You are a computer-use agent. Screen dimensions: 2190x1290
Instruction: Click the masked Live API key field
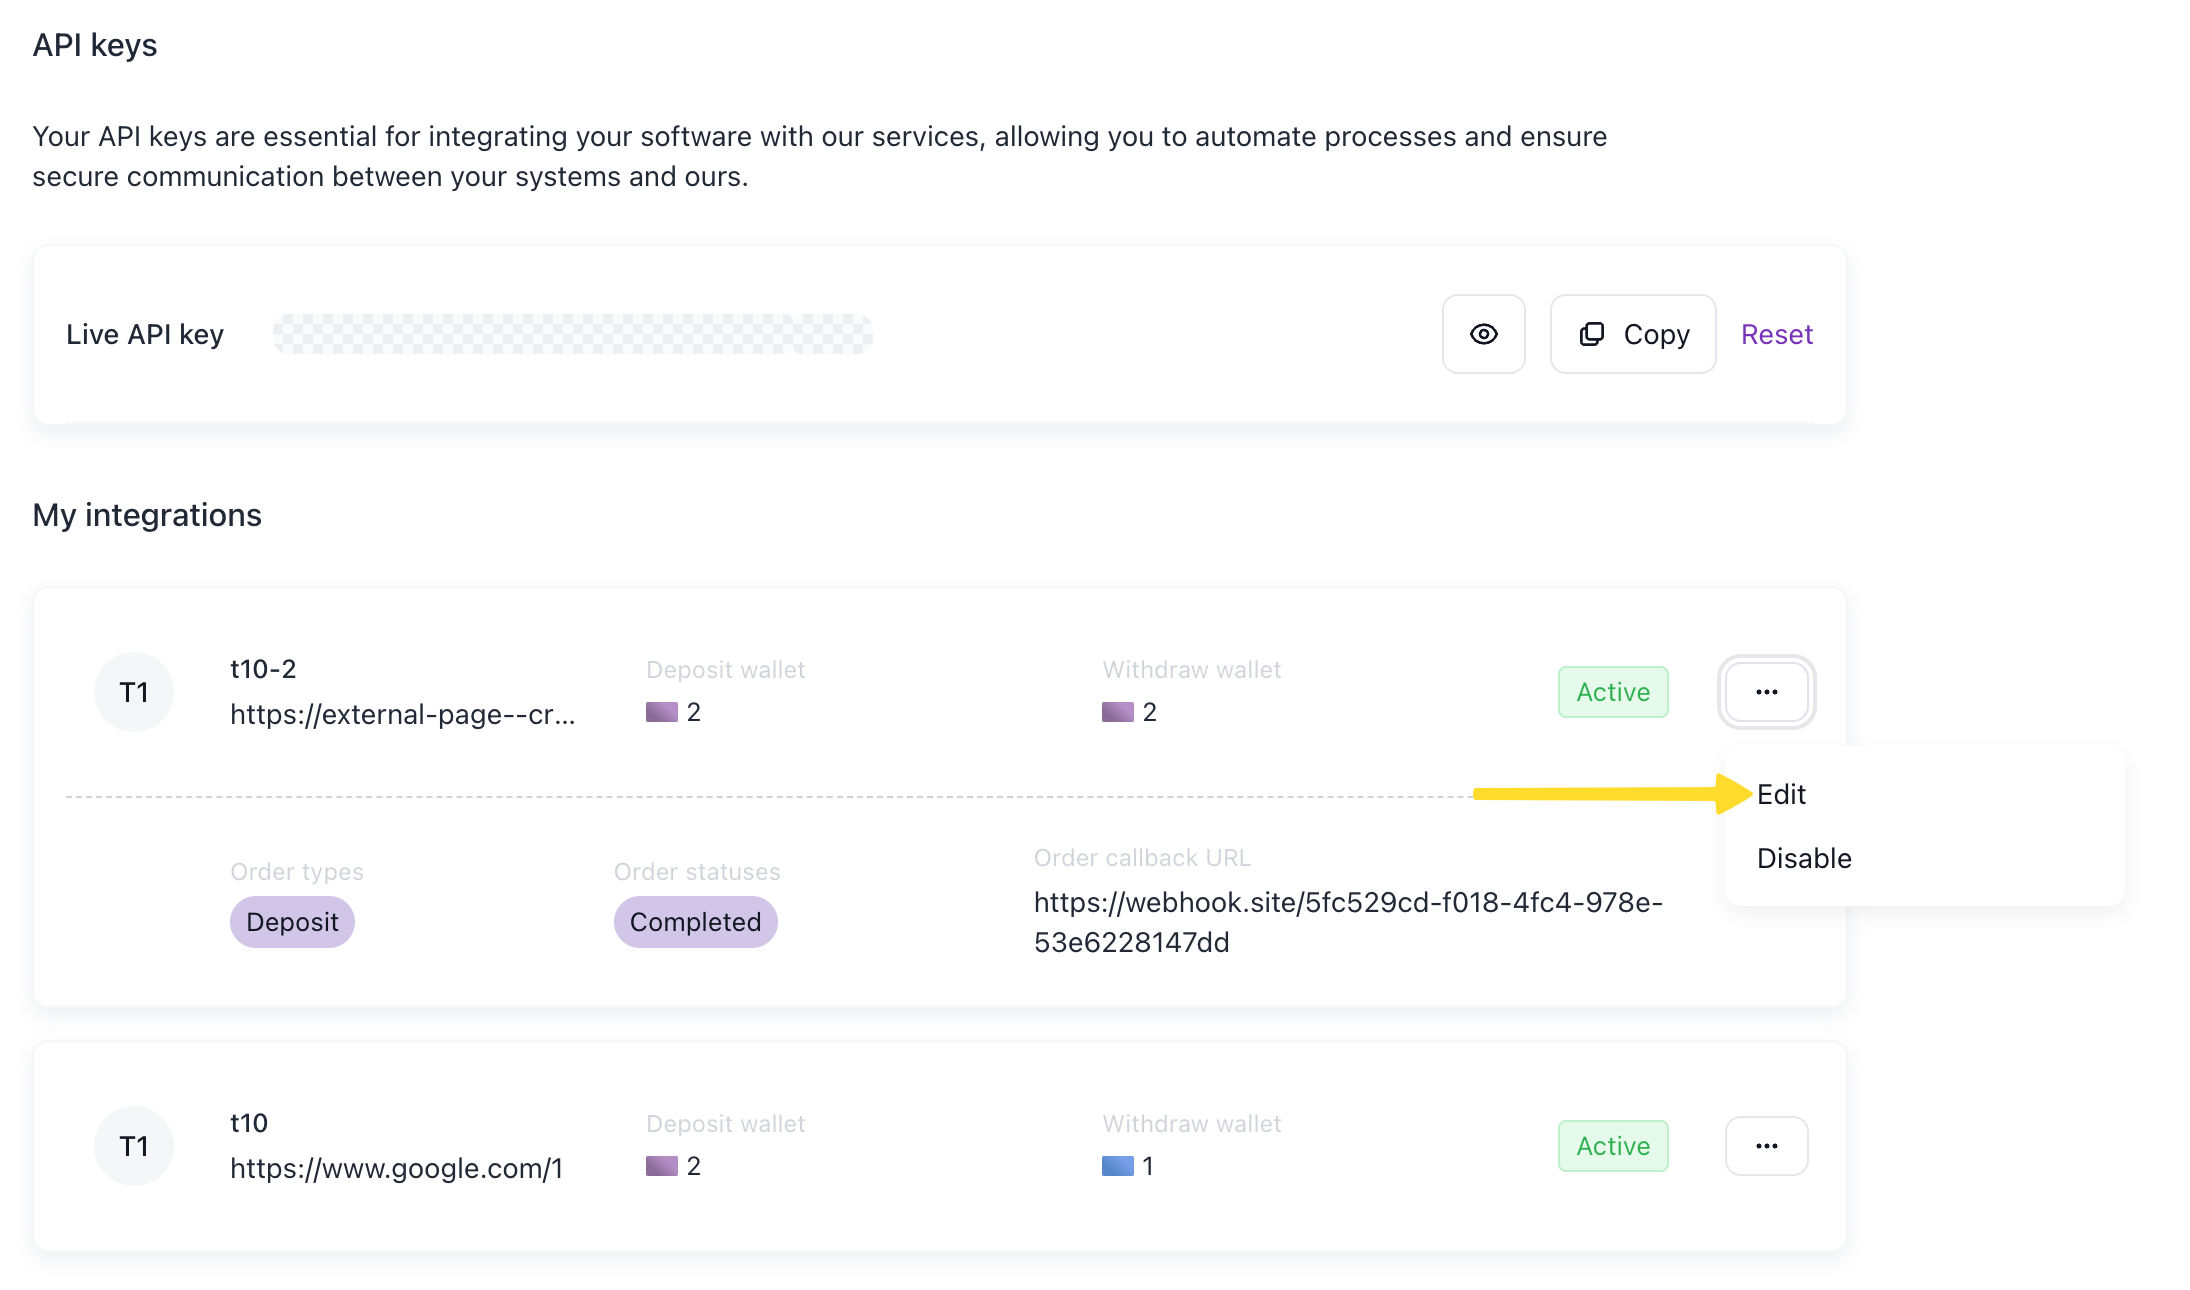[x=572, y=334]
